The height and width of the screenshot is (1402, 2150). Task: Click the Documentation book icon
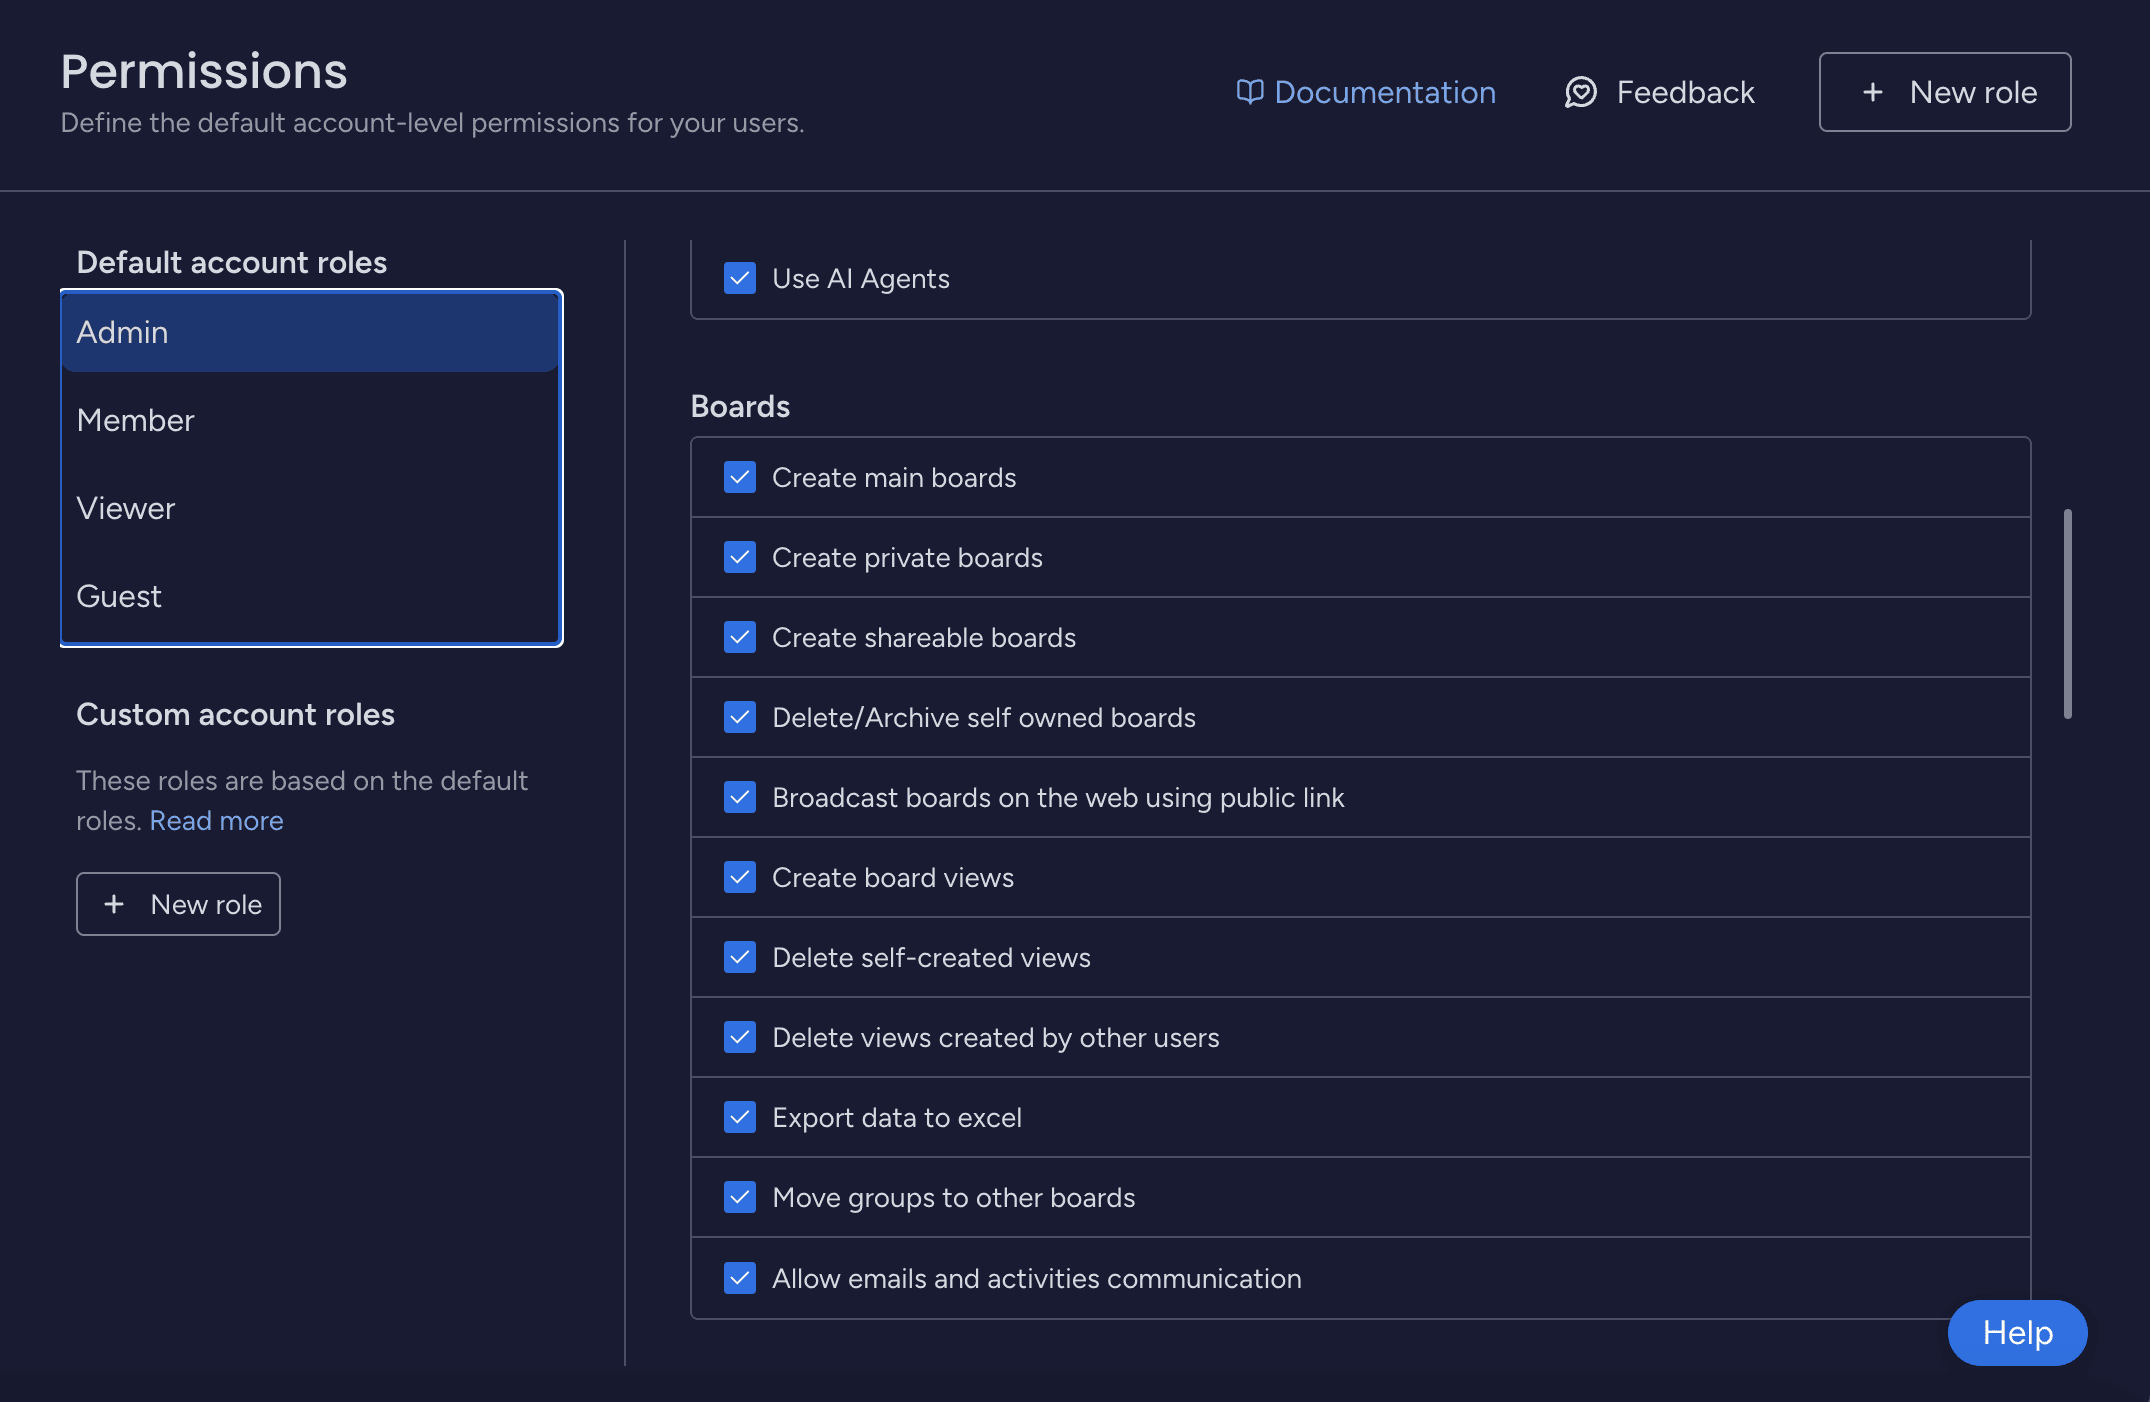(1251, 91)
